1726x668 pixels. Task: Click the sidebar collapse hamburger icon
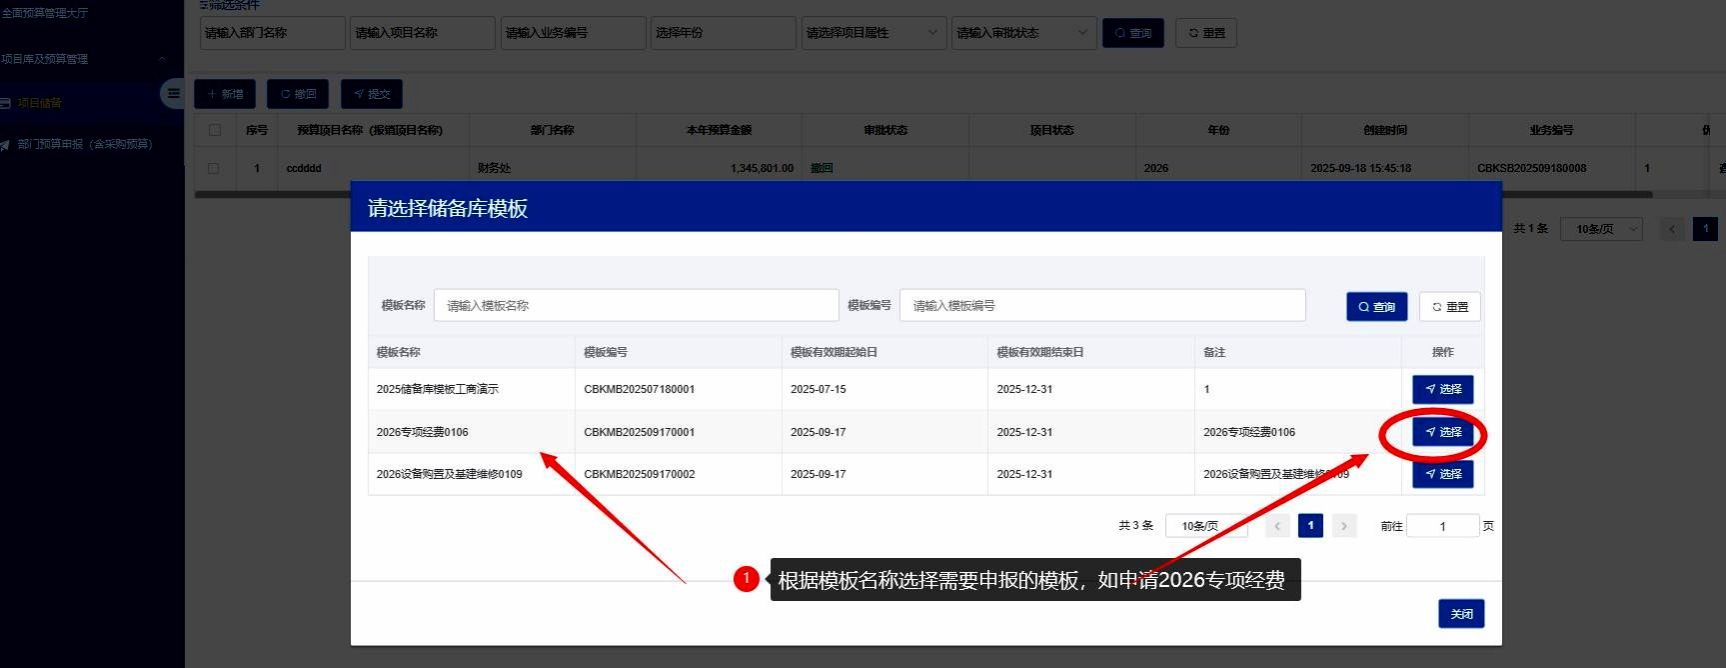click(173, 94)
